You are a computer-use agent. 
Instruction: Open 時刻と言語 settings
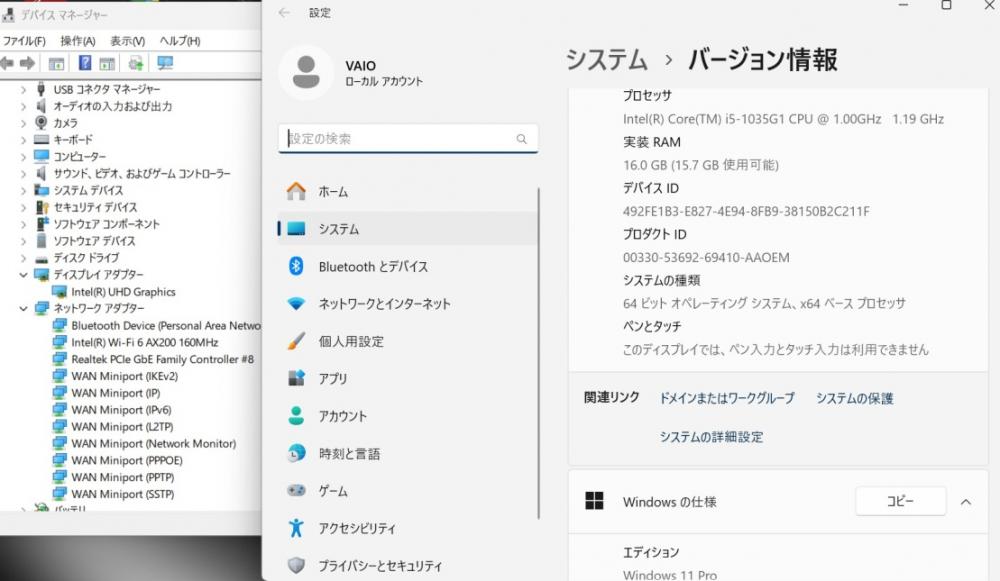(408, 453)
